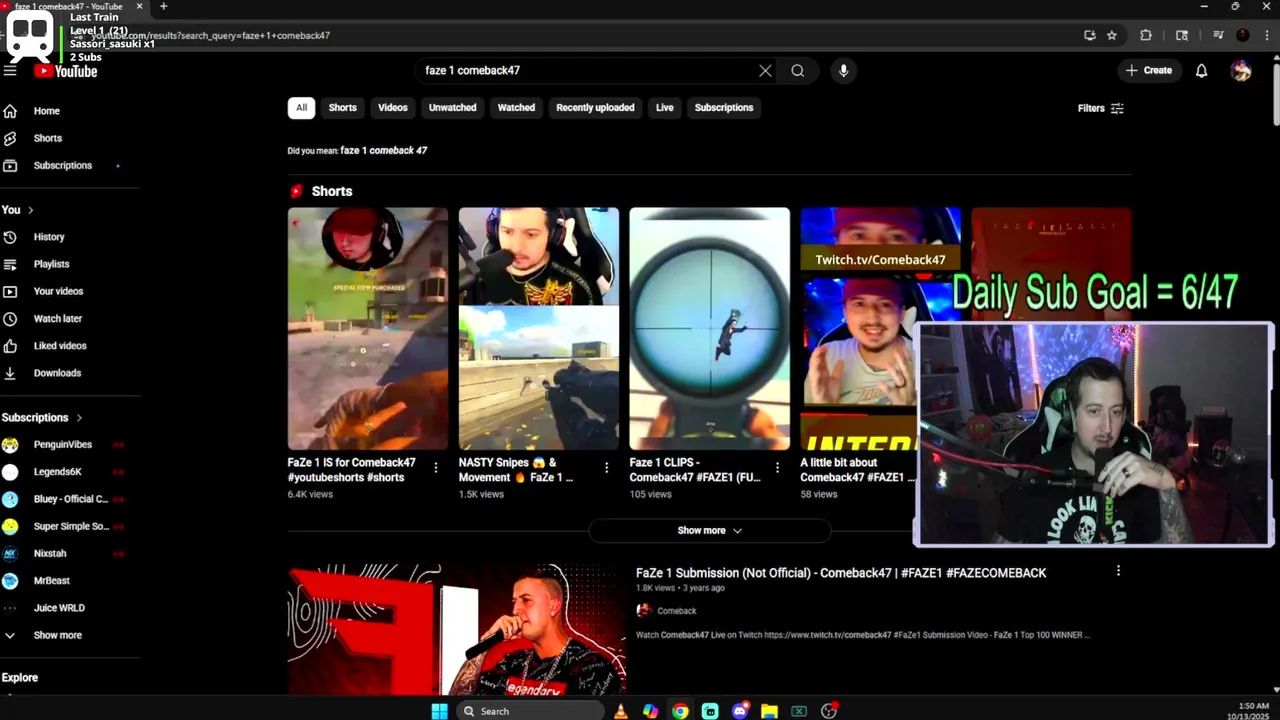Open the YouTube account avatar menu

[x=1241, y=70]
